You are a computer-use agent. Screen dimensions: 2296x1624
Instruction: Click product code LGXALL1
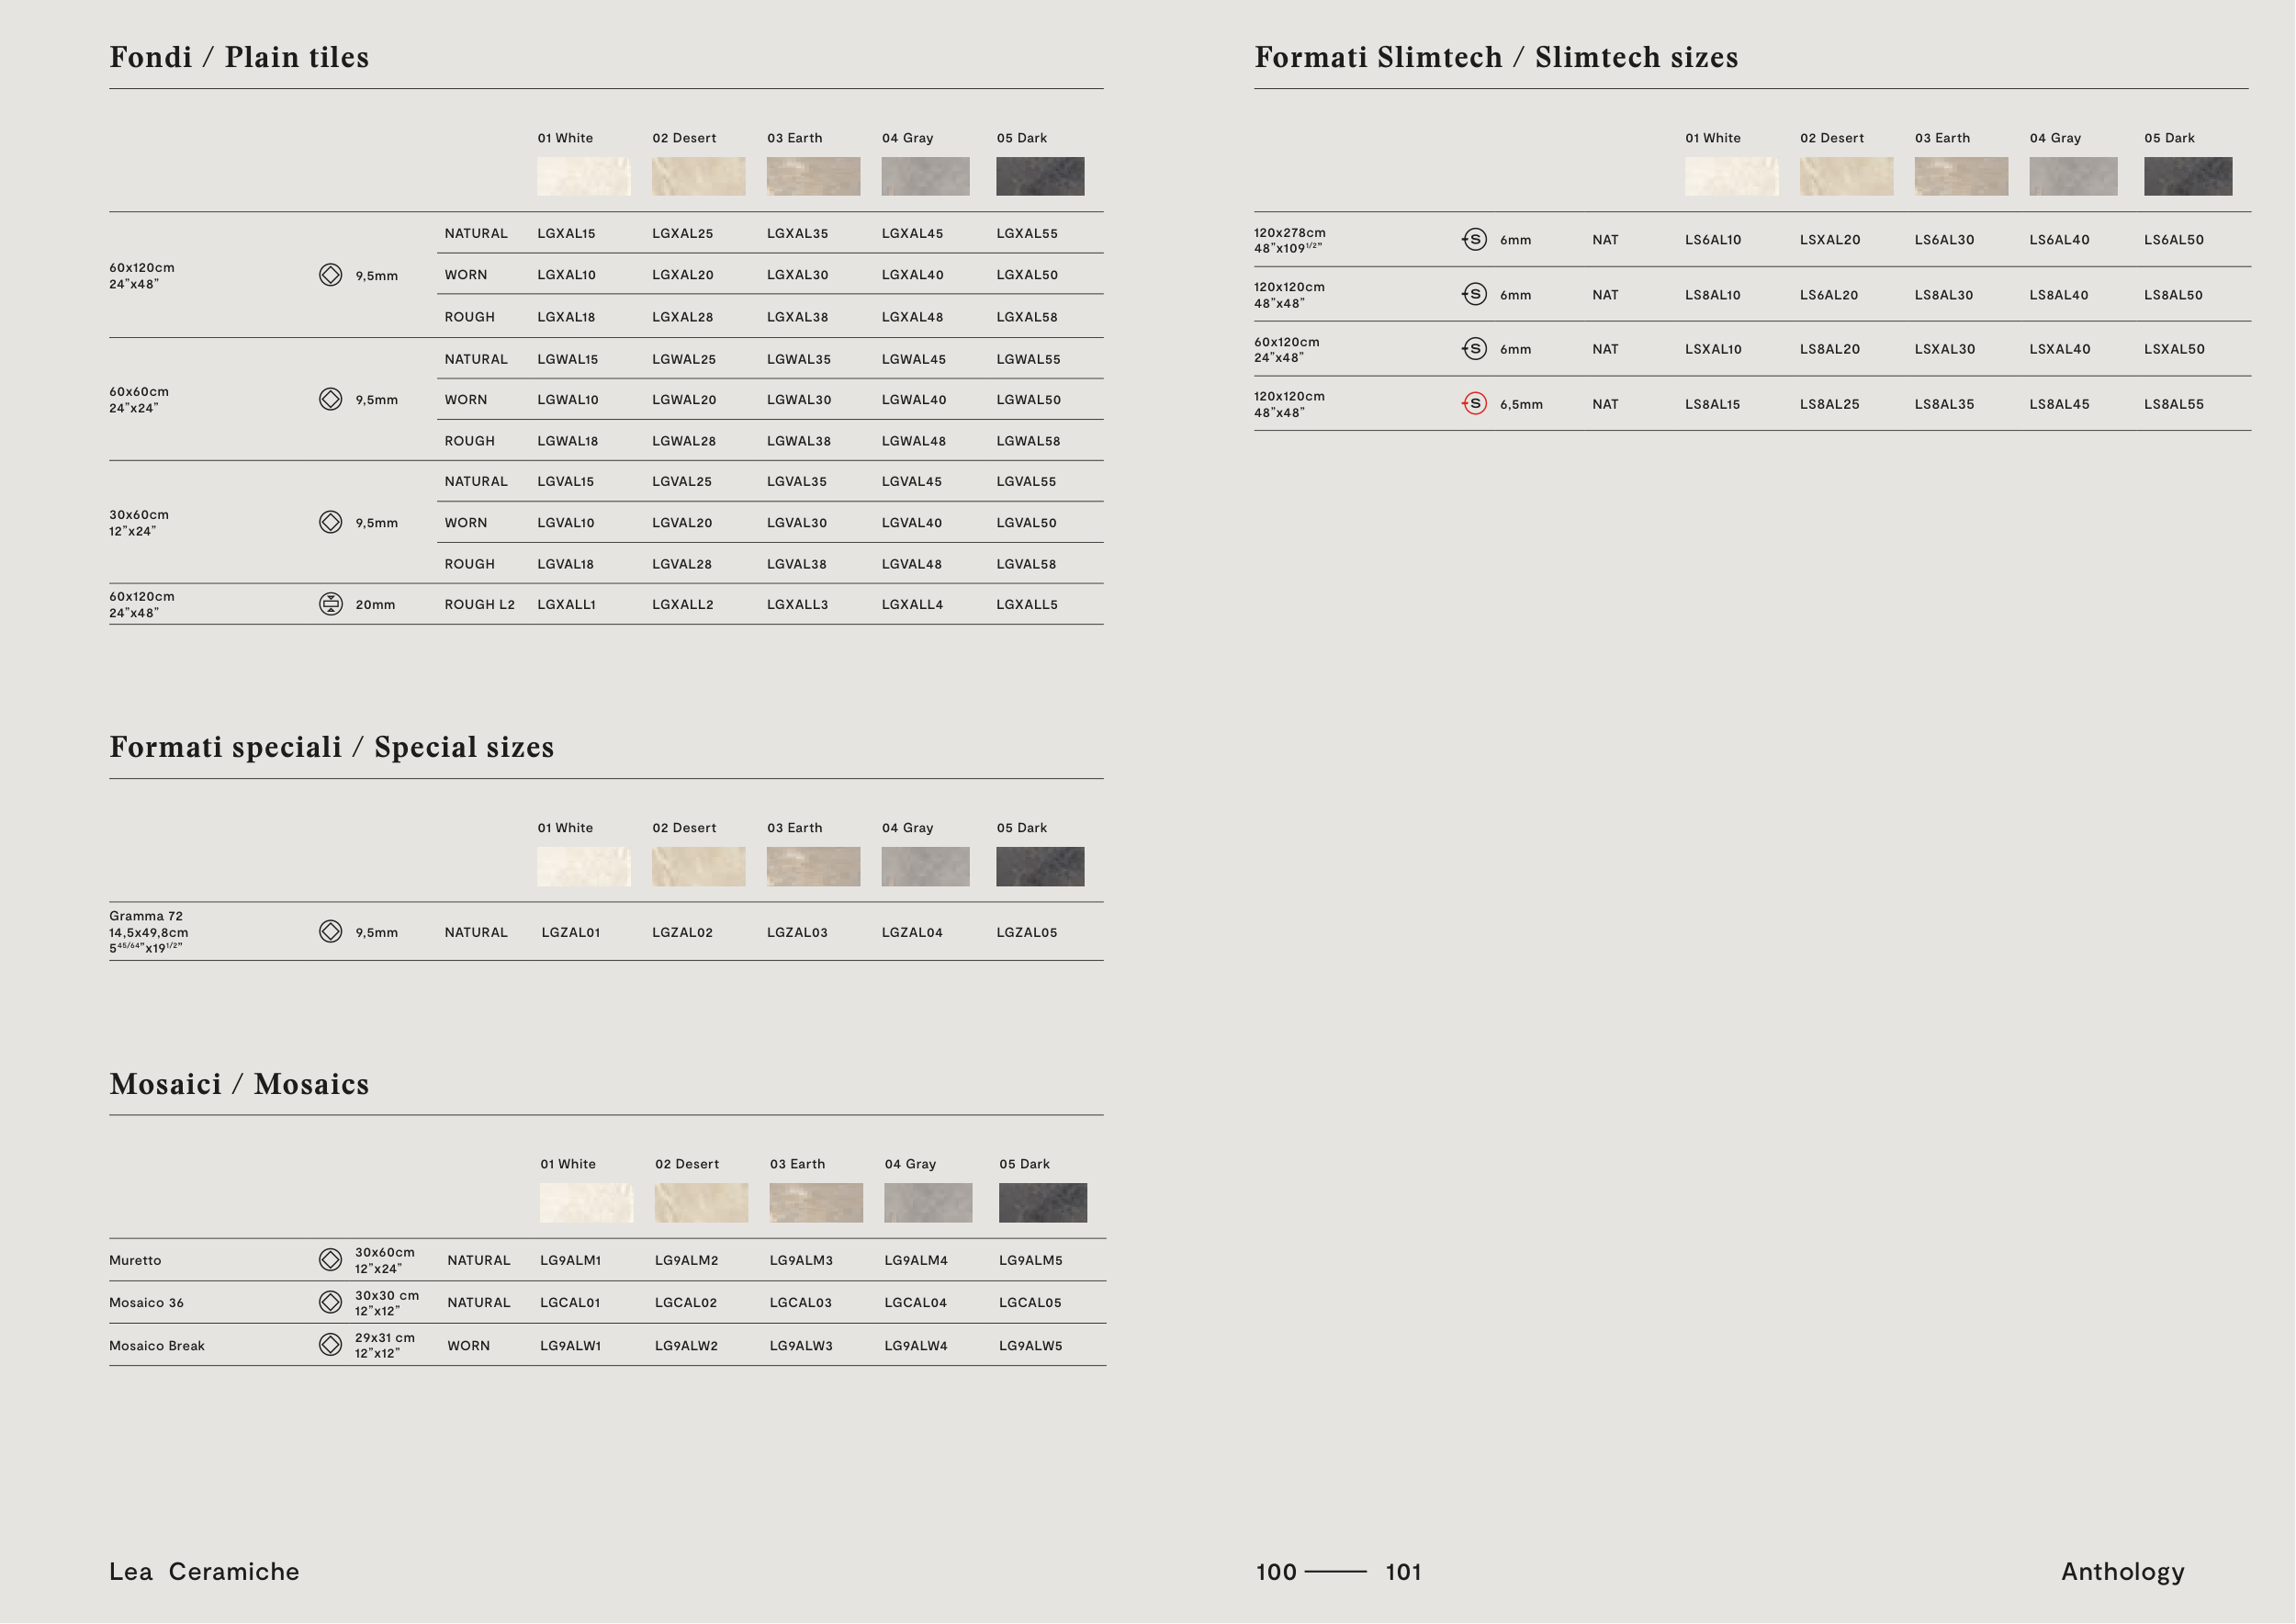(x=566, y=605)
